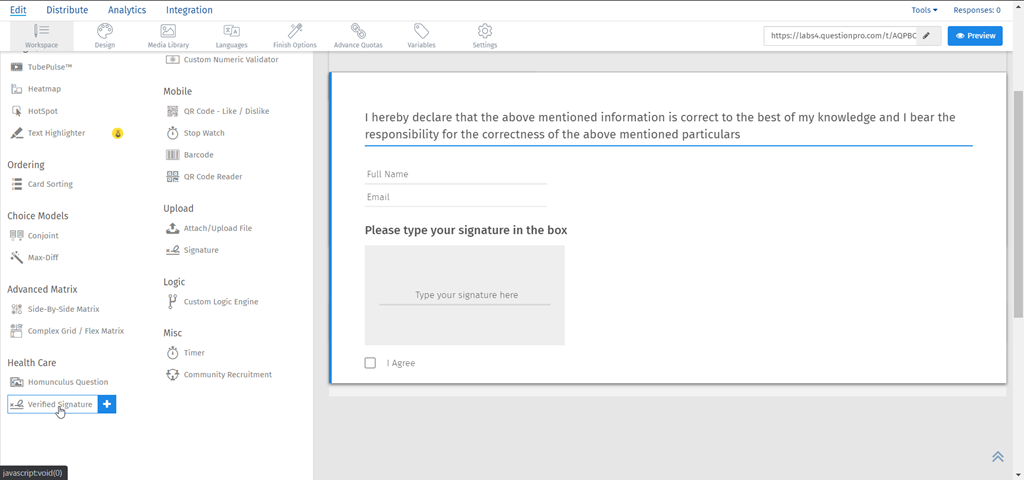Viewport: 1024px width, 481px height.
Task: Add Stop Watch question type
Action: pyautogui.click(x=195, y=133)
